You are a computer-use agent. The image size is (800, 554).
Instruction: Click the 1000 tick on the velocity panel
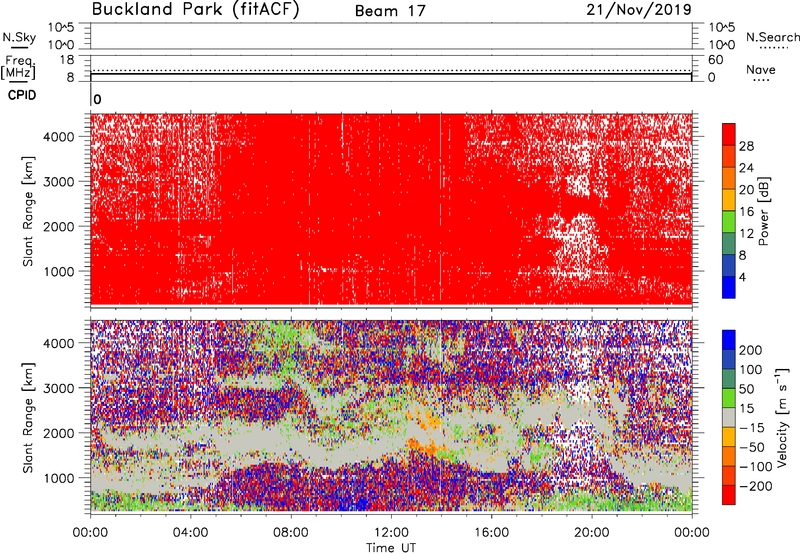point(58,478)
